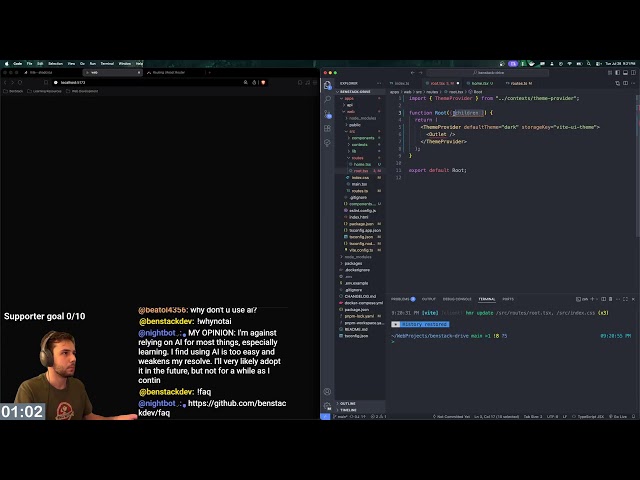Image resolution: width=640 pixels, height=480 pixels.
Task: Open the Web Development bookmarks folder
Action: point(82,91)
